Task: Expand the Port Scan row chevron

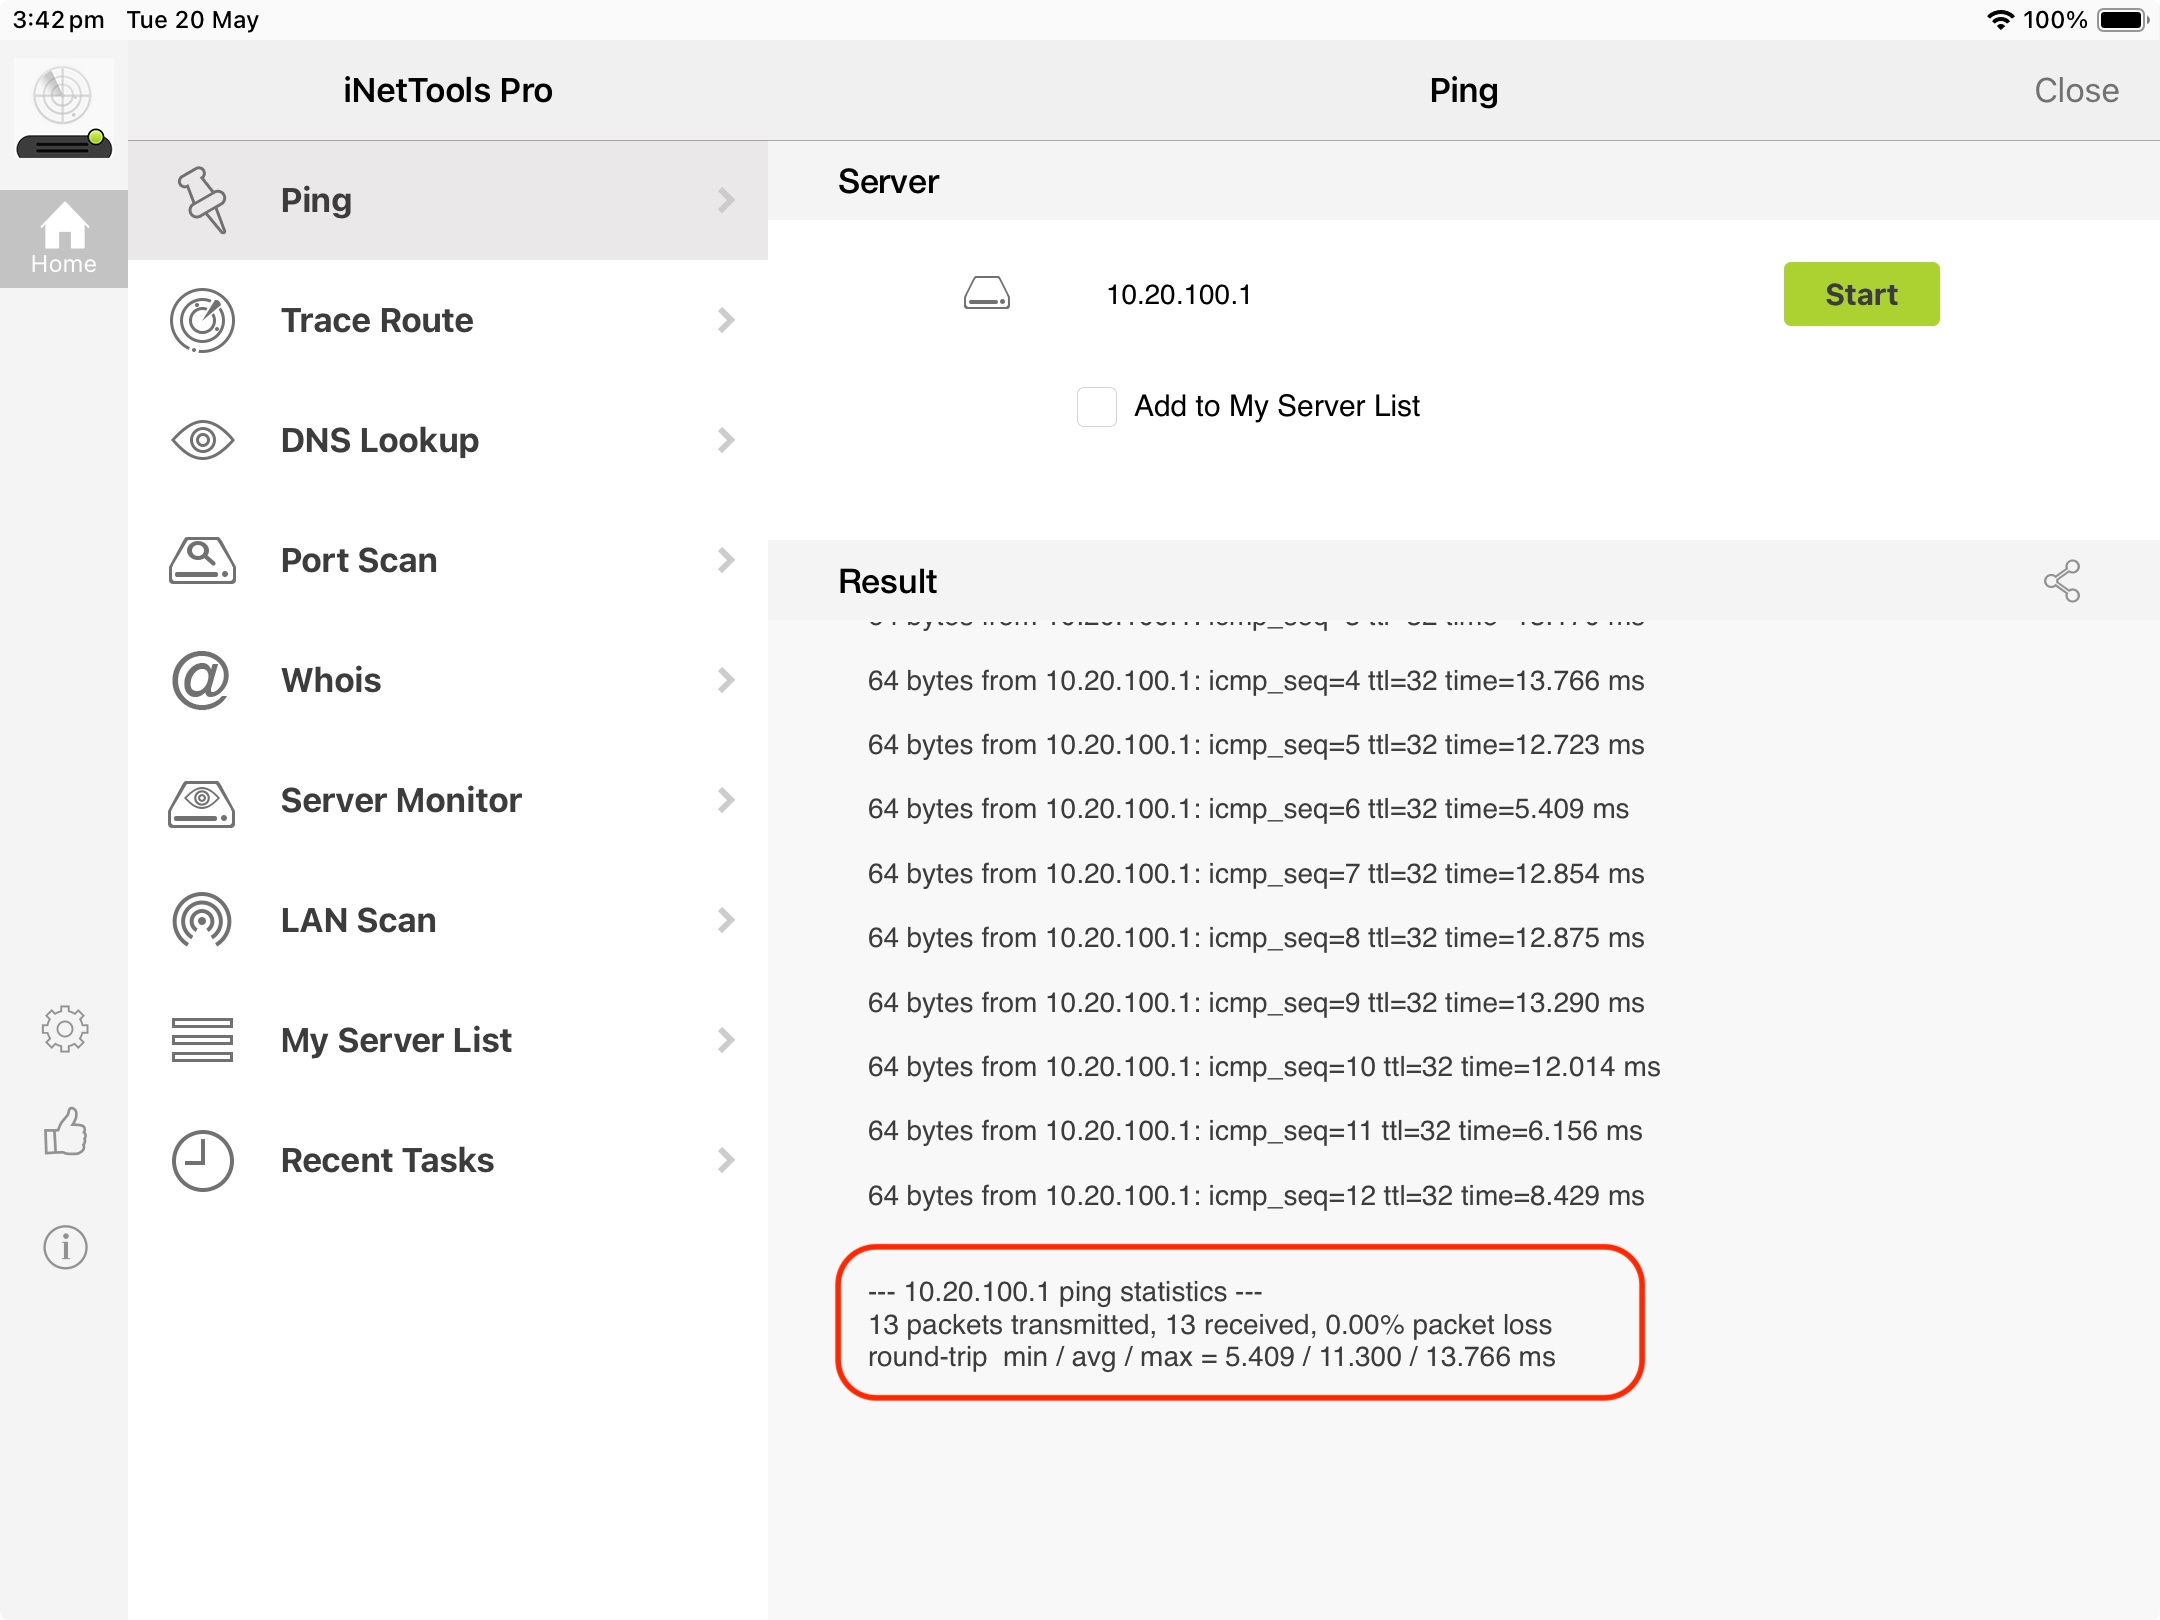Action: coord(726,560)
